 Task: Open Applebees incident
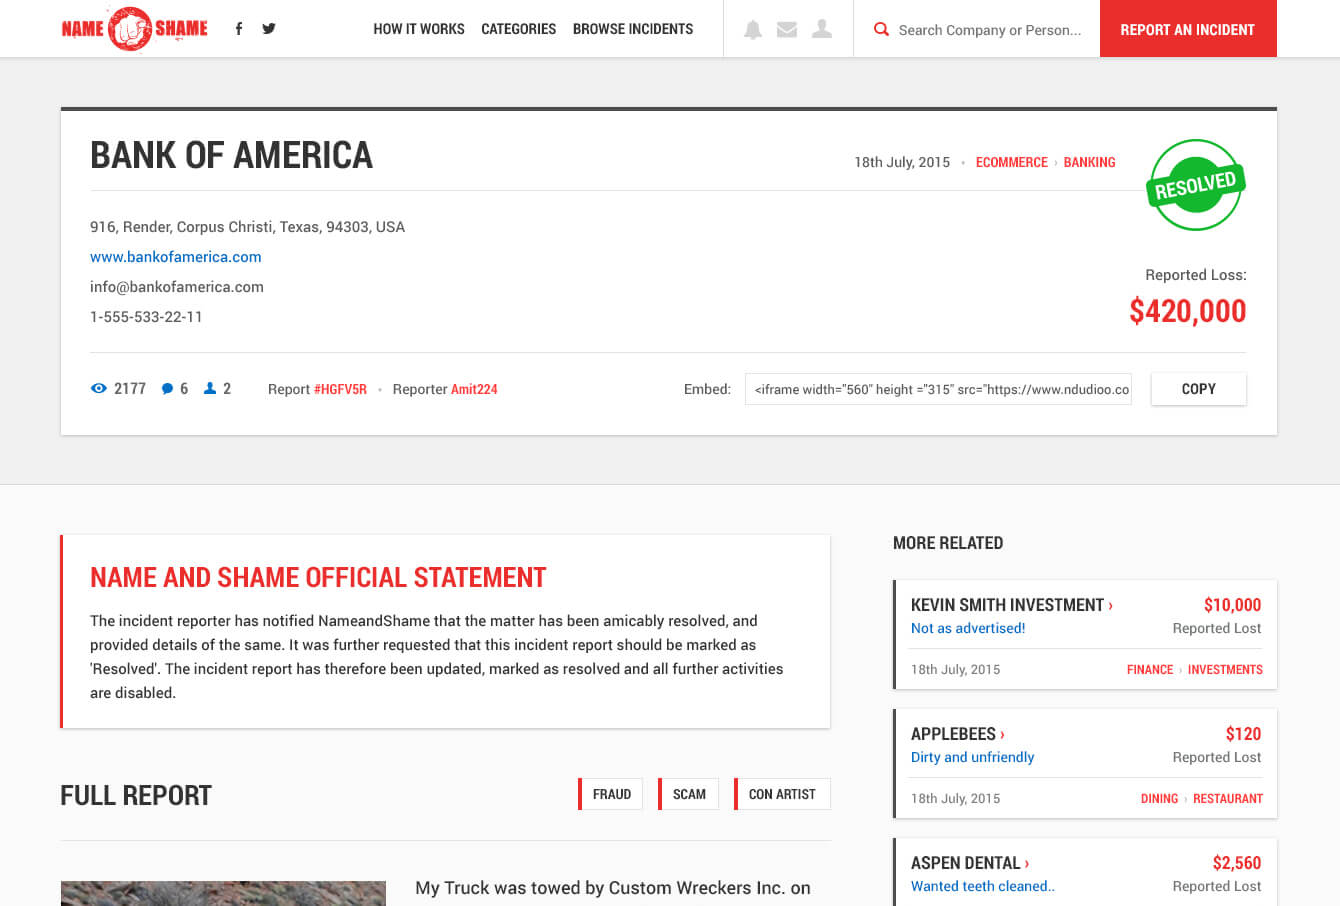tap(957, 734)
